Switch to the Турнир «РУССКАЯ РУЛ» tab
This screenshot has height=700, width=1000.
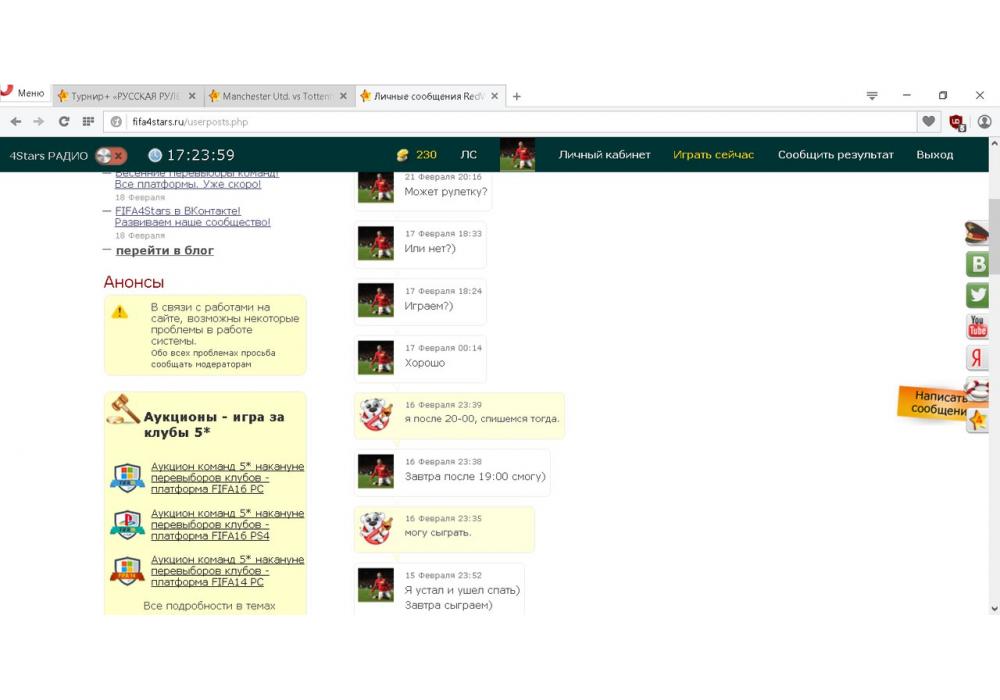coord(126,96)
